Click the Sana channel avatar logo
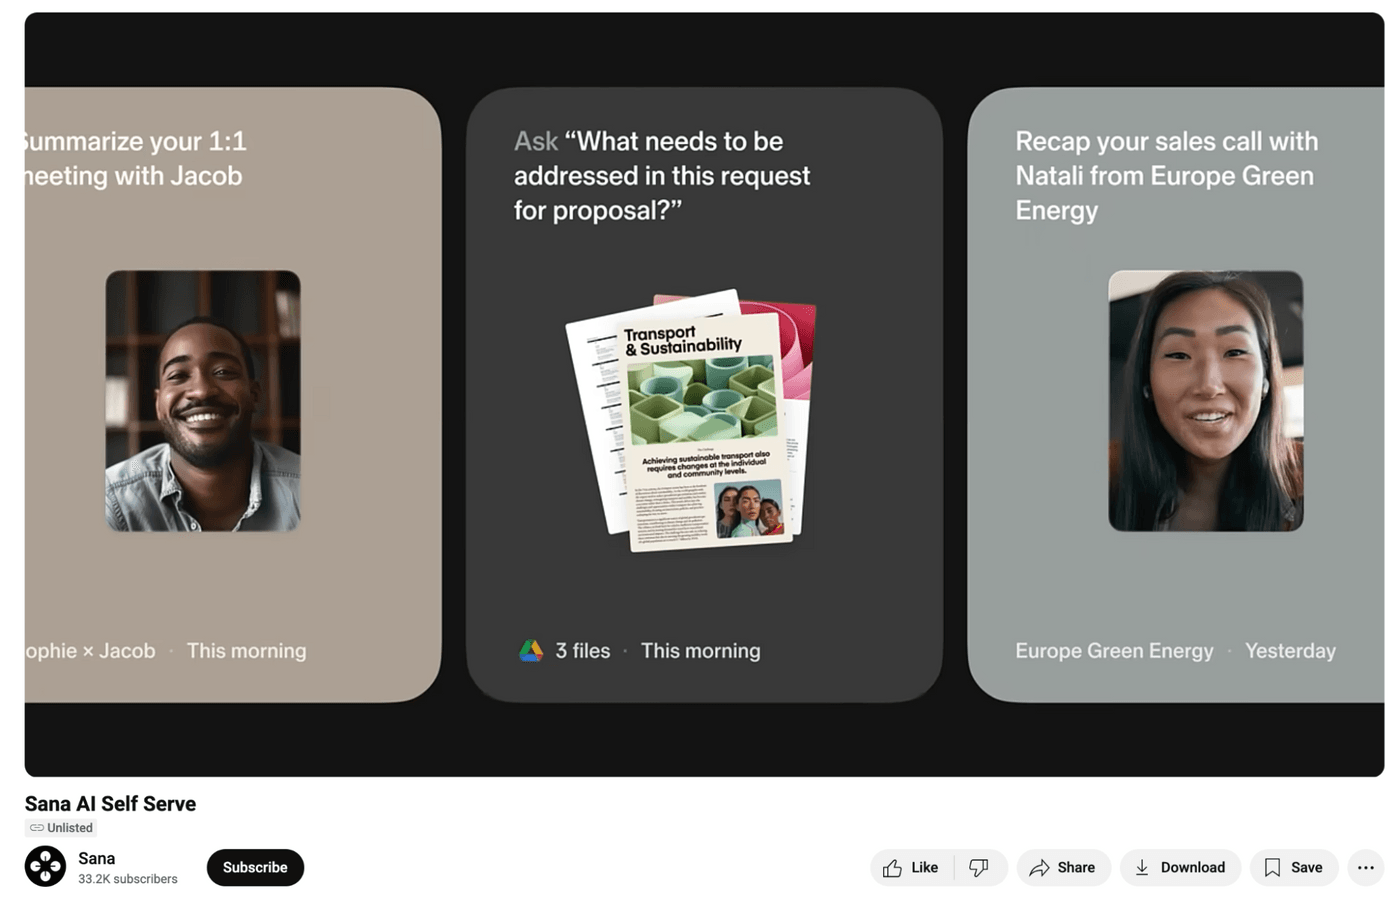The image size is (1400, 898). pyautogui.click(x=45, y=866)
